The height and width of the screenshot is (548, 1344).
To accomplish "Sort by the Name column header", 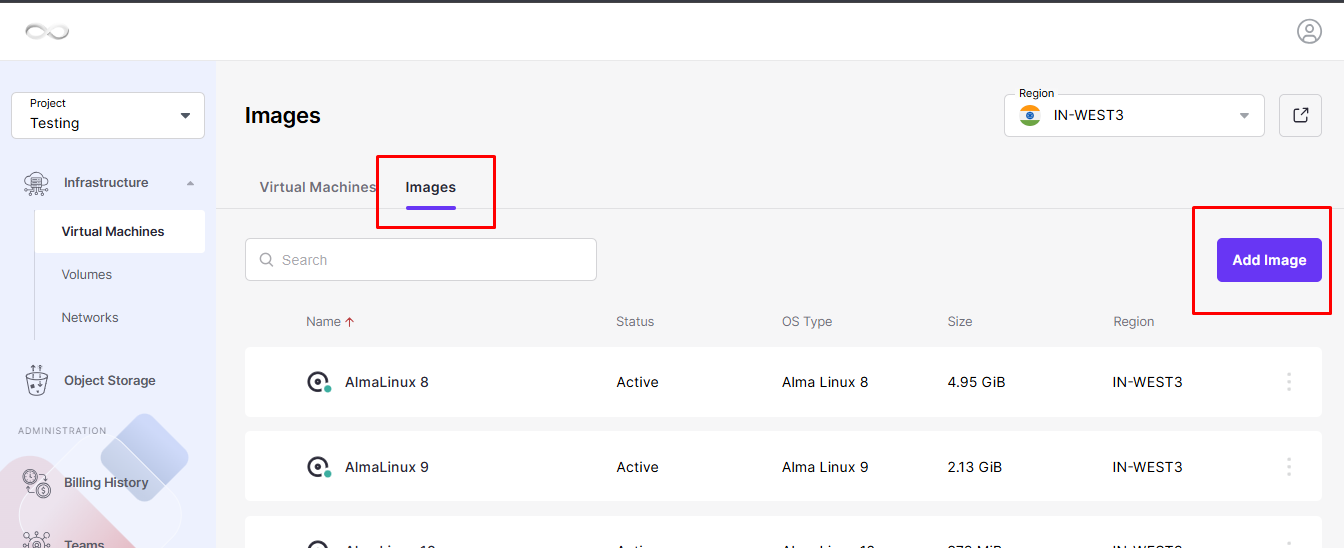I will point(323,322).
